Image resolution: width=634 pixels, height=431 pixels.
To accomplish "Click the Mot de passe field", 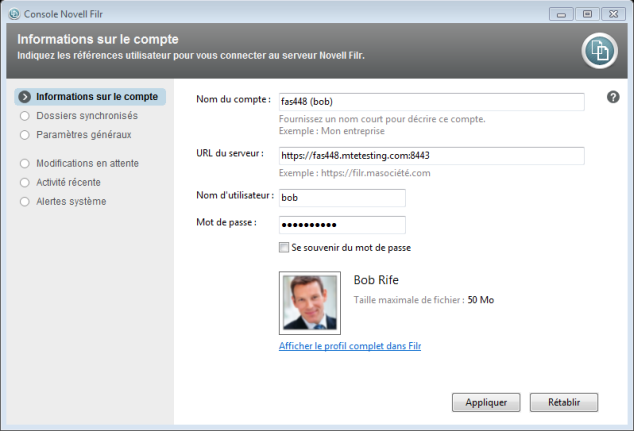I will [x=342, y=224].
